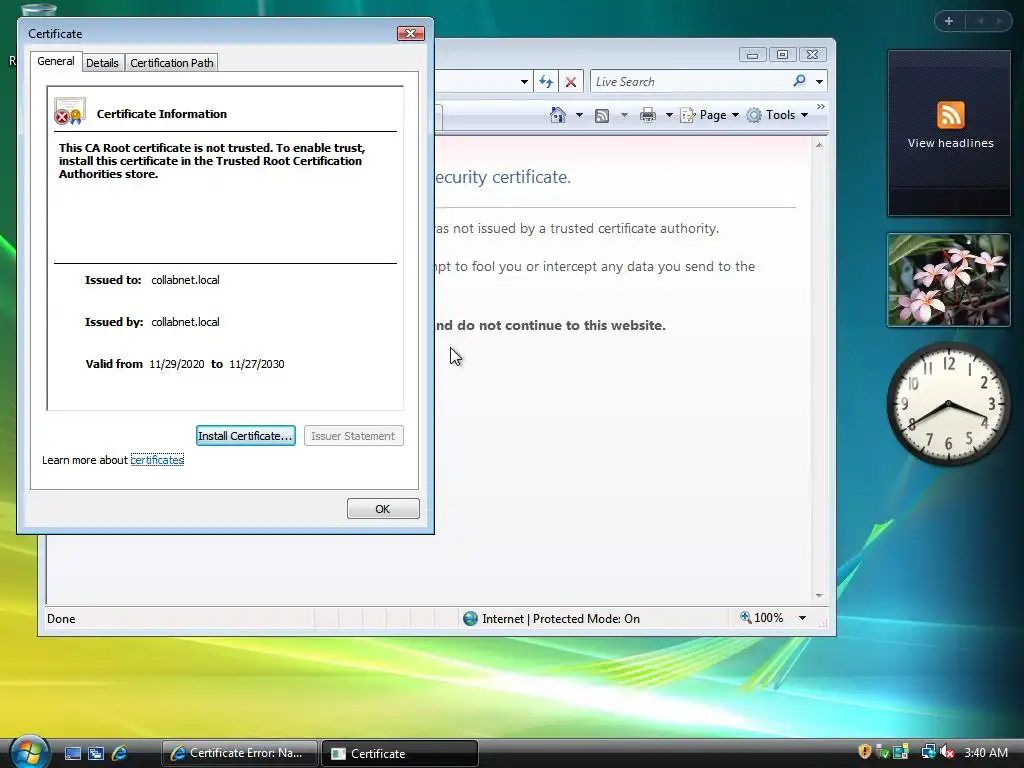Screen dimensions: 1024x768
Task: Open the Tools menu
Action: pos(778,115)
